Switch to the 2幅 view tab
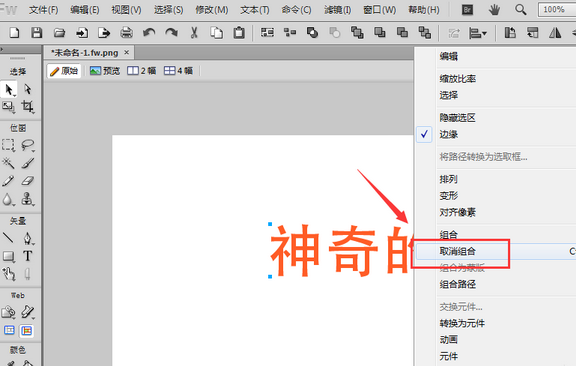Screen dimensions: 576x366 141,71
